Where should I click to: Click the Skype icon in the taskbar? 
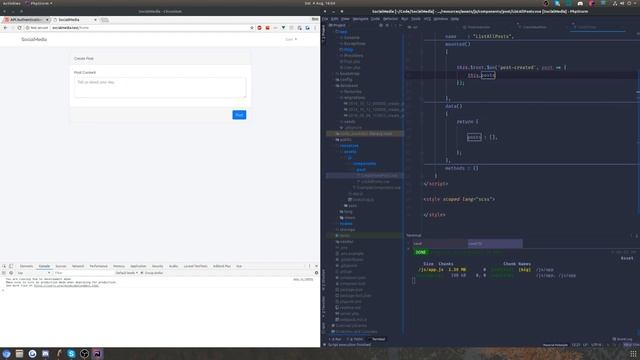(x=71, y=354)
